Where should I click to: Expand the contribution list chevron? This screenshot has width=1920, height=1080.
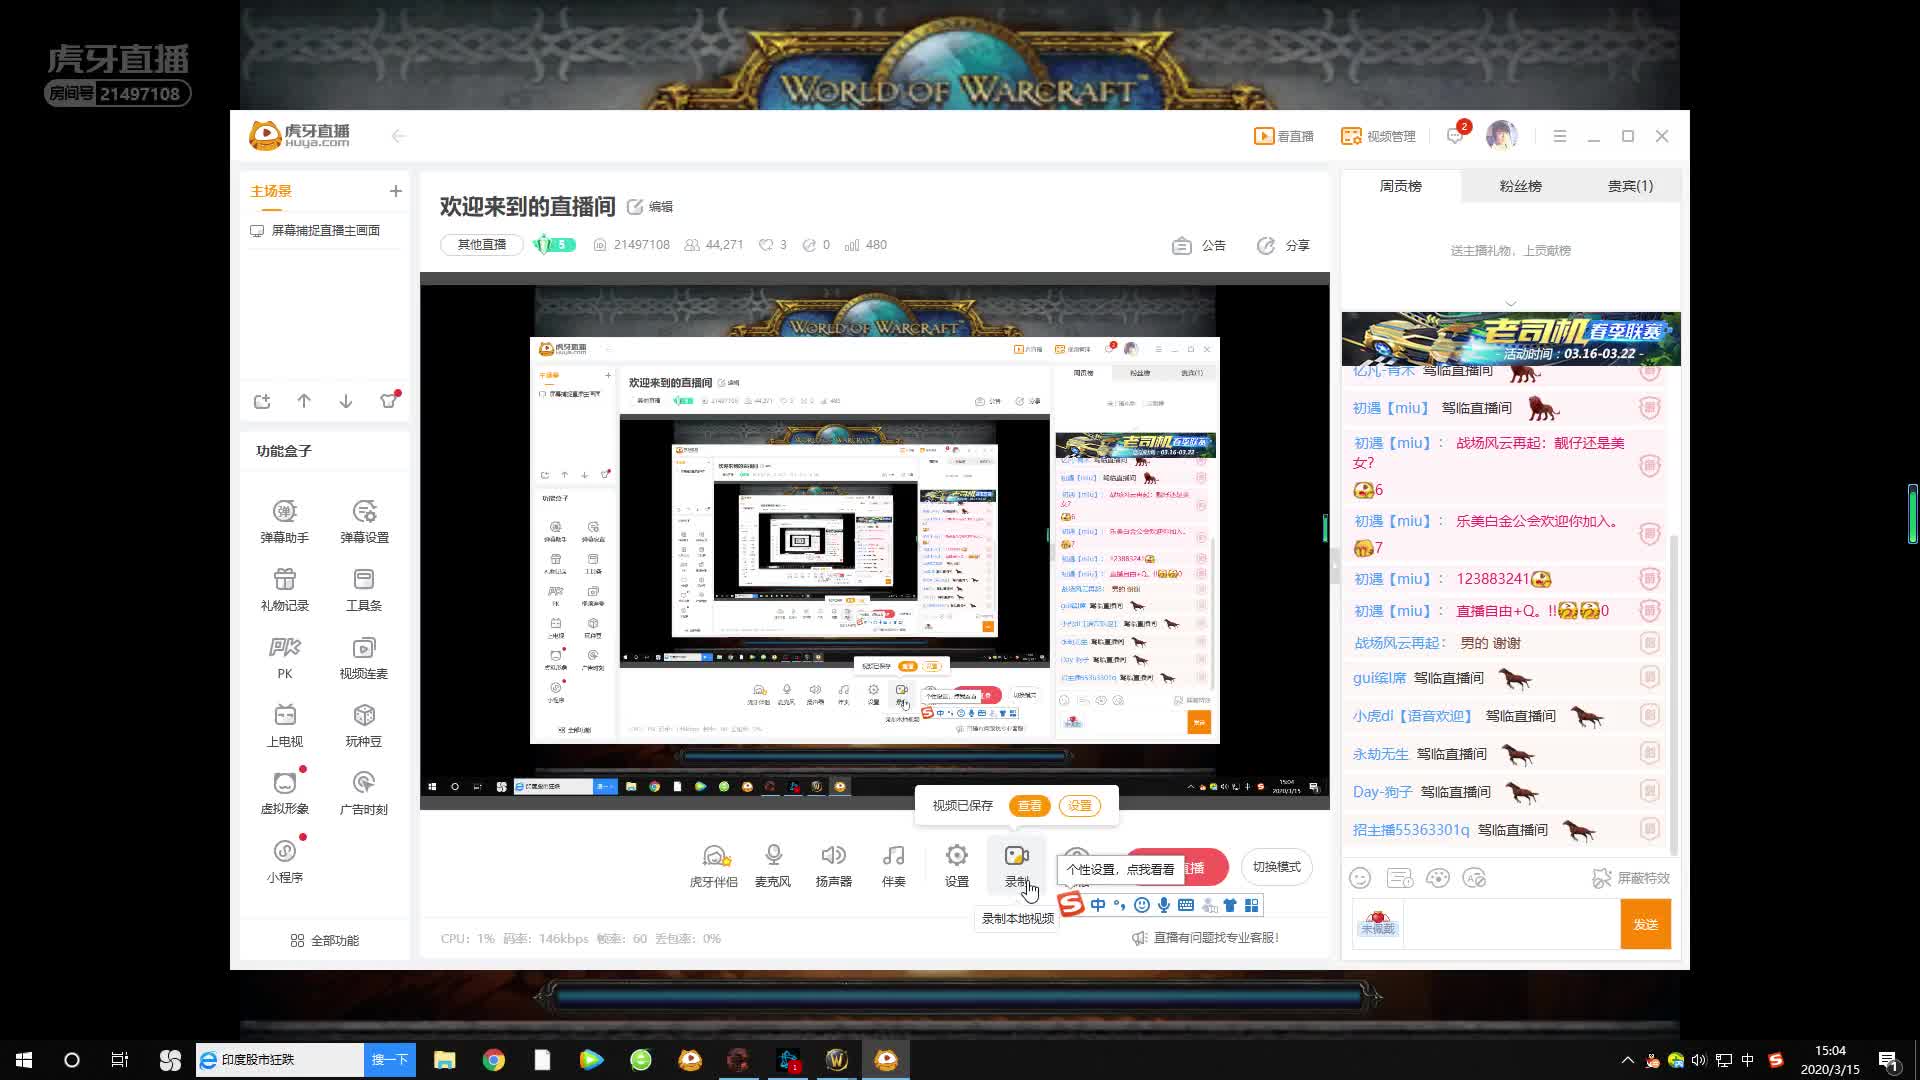tap(1511, 302)
